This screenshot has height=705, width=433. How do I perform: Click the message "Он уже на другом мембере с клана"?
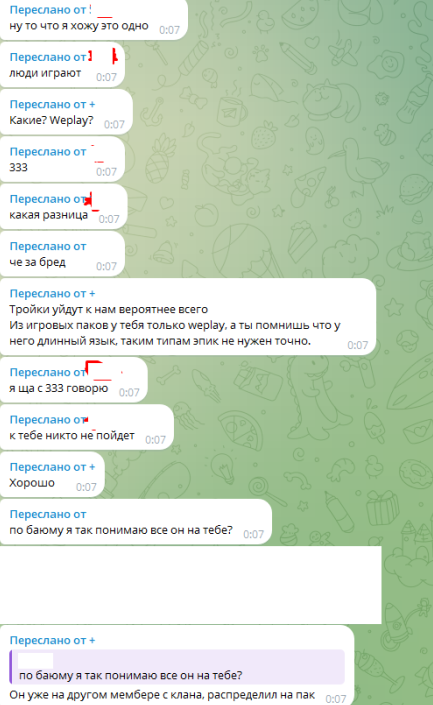point(162,695)
